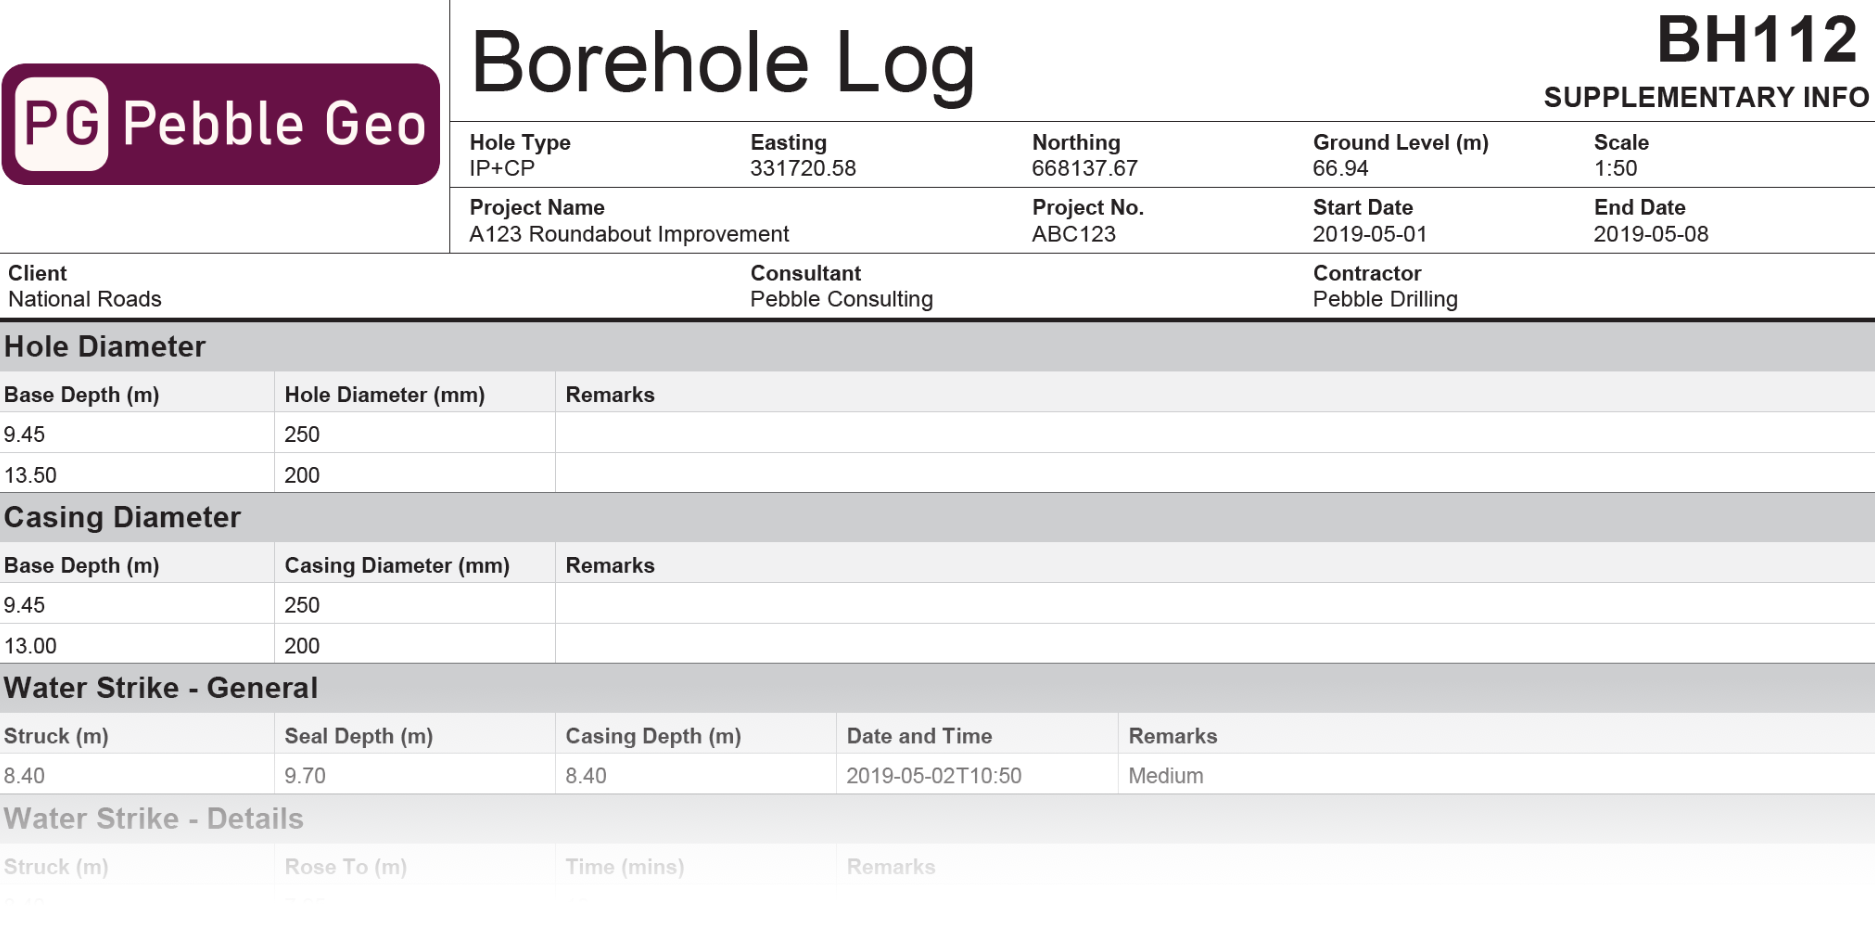Click contractor name Pebble Drilling

(1385, 299)
